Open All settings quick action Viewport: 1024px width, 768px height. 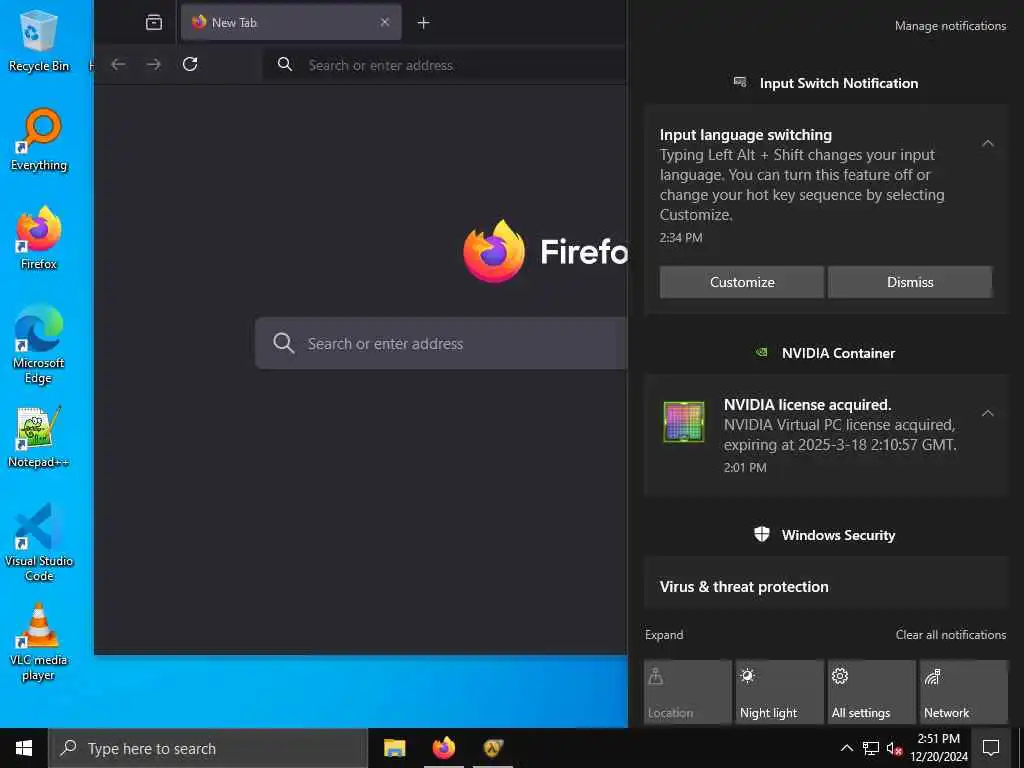point(872,692)
